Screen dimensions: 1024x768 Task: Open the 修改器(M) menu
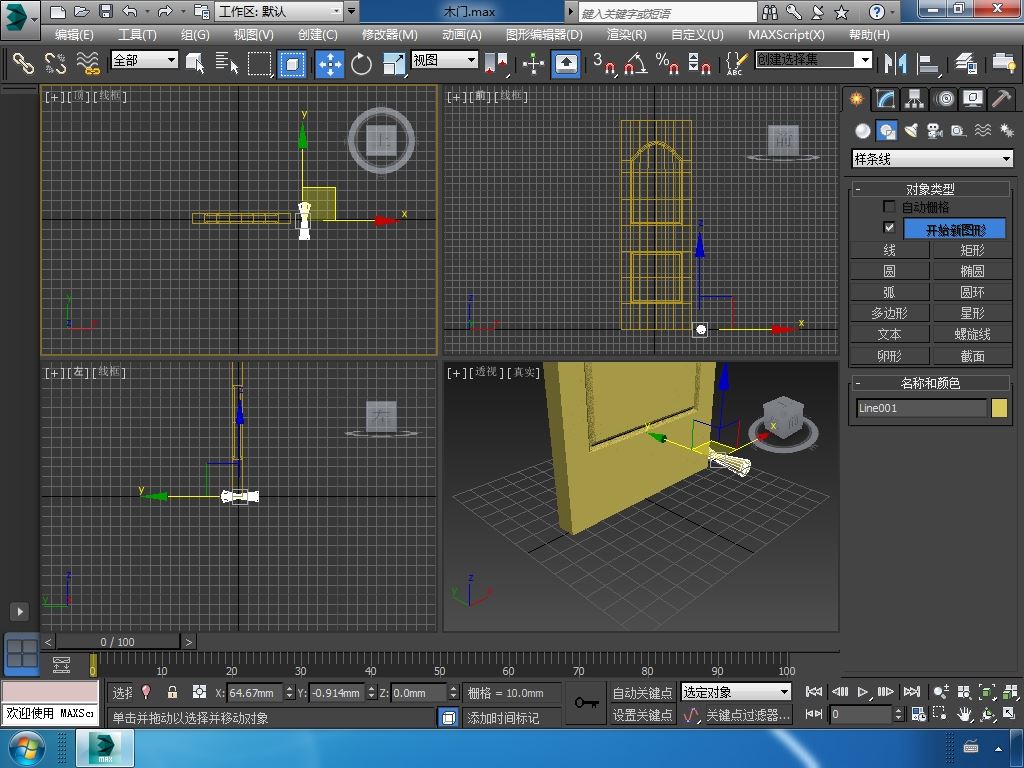tap(389, 34)
